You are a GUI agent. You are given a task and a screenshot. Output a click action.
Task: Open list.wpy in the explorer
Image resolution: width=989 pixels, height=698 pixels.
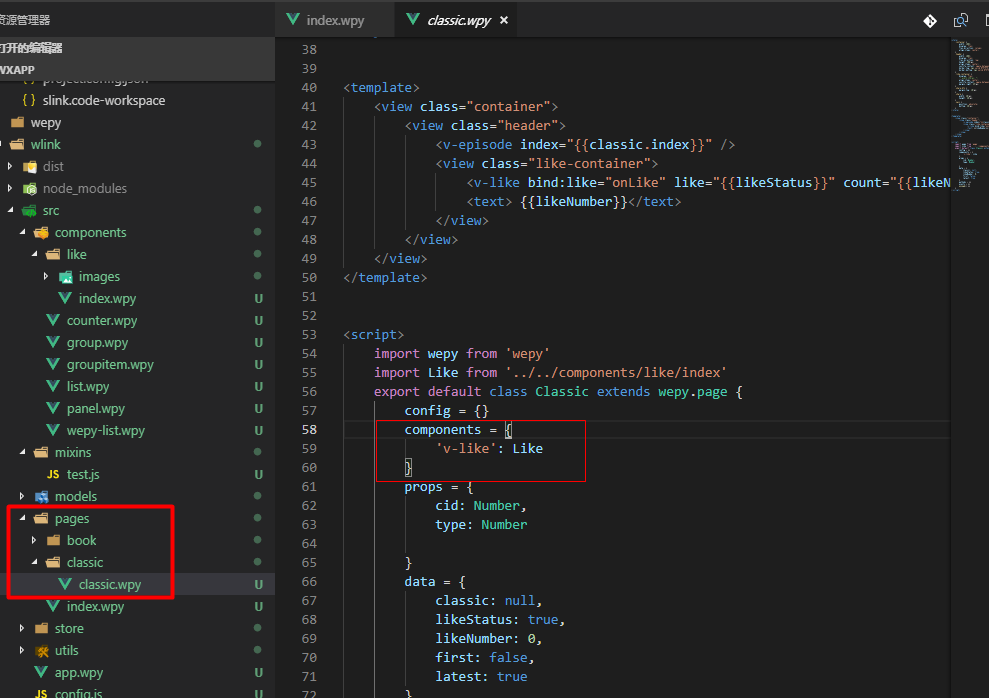tap(88, 387)
